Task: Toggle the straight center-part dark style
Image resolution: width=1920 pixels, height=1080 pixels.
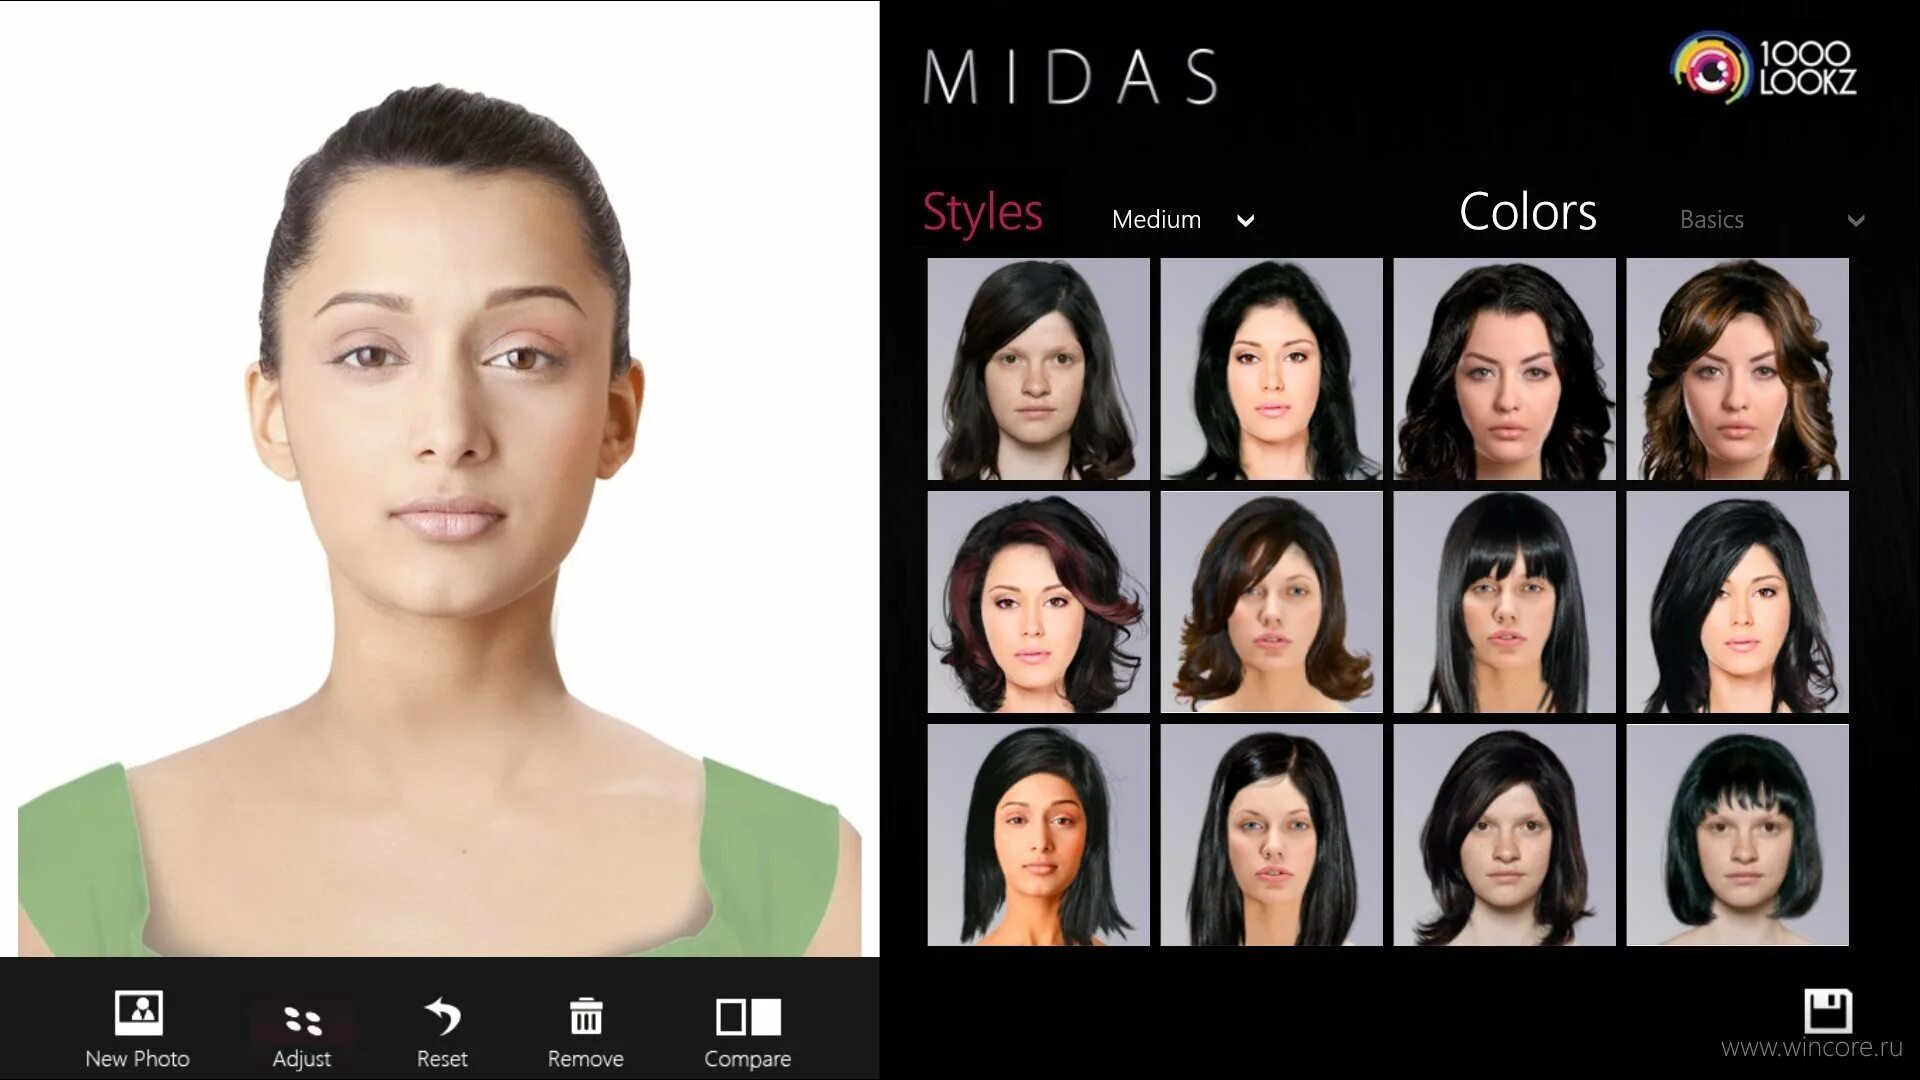Action: [x=1270, y=833]
